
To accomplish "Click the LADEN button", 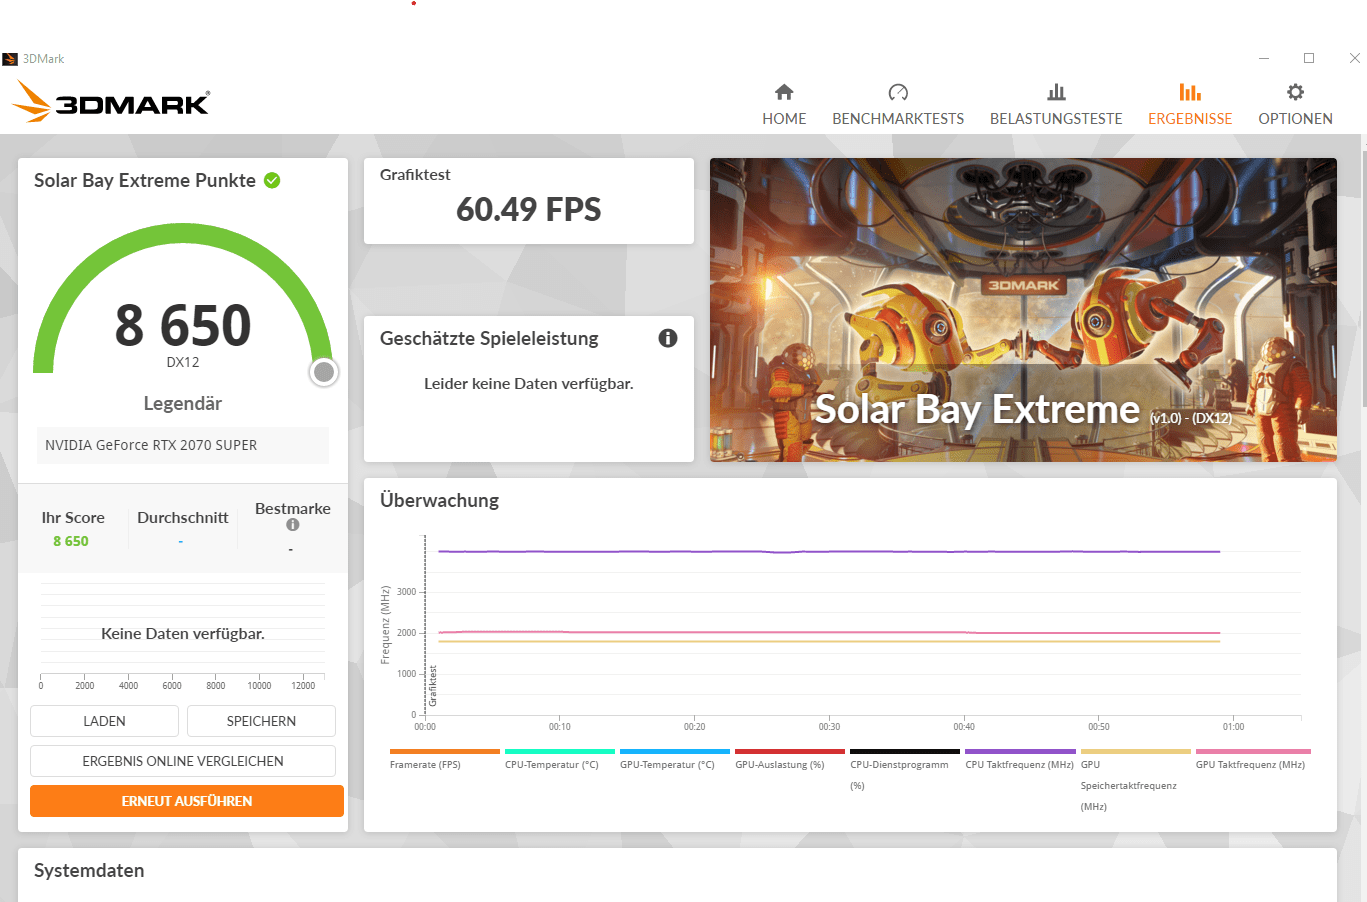I will pyautogui.click(x=104, y=721).
